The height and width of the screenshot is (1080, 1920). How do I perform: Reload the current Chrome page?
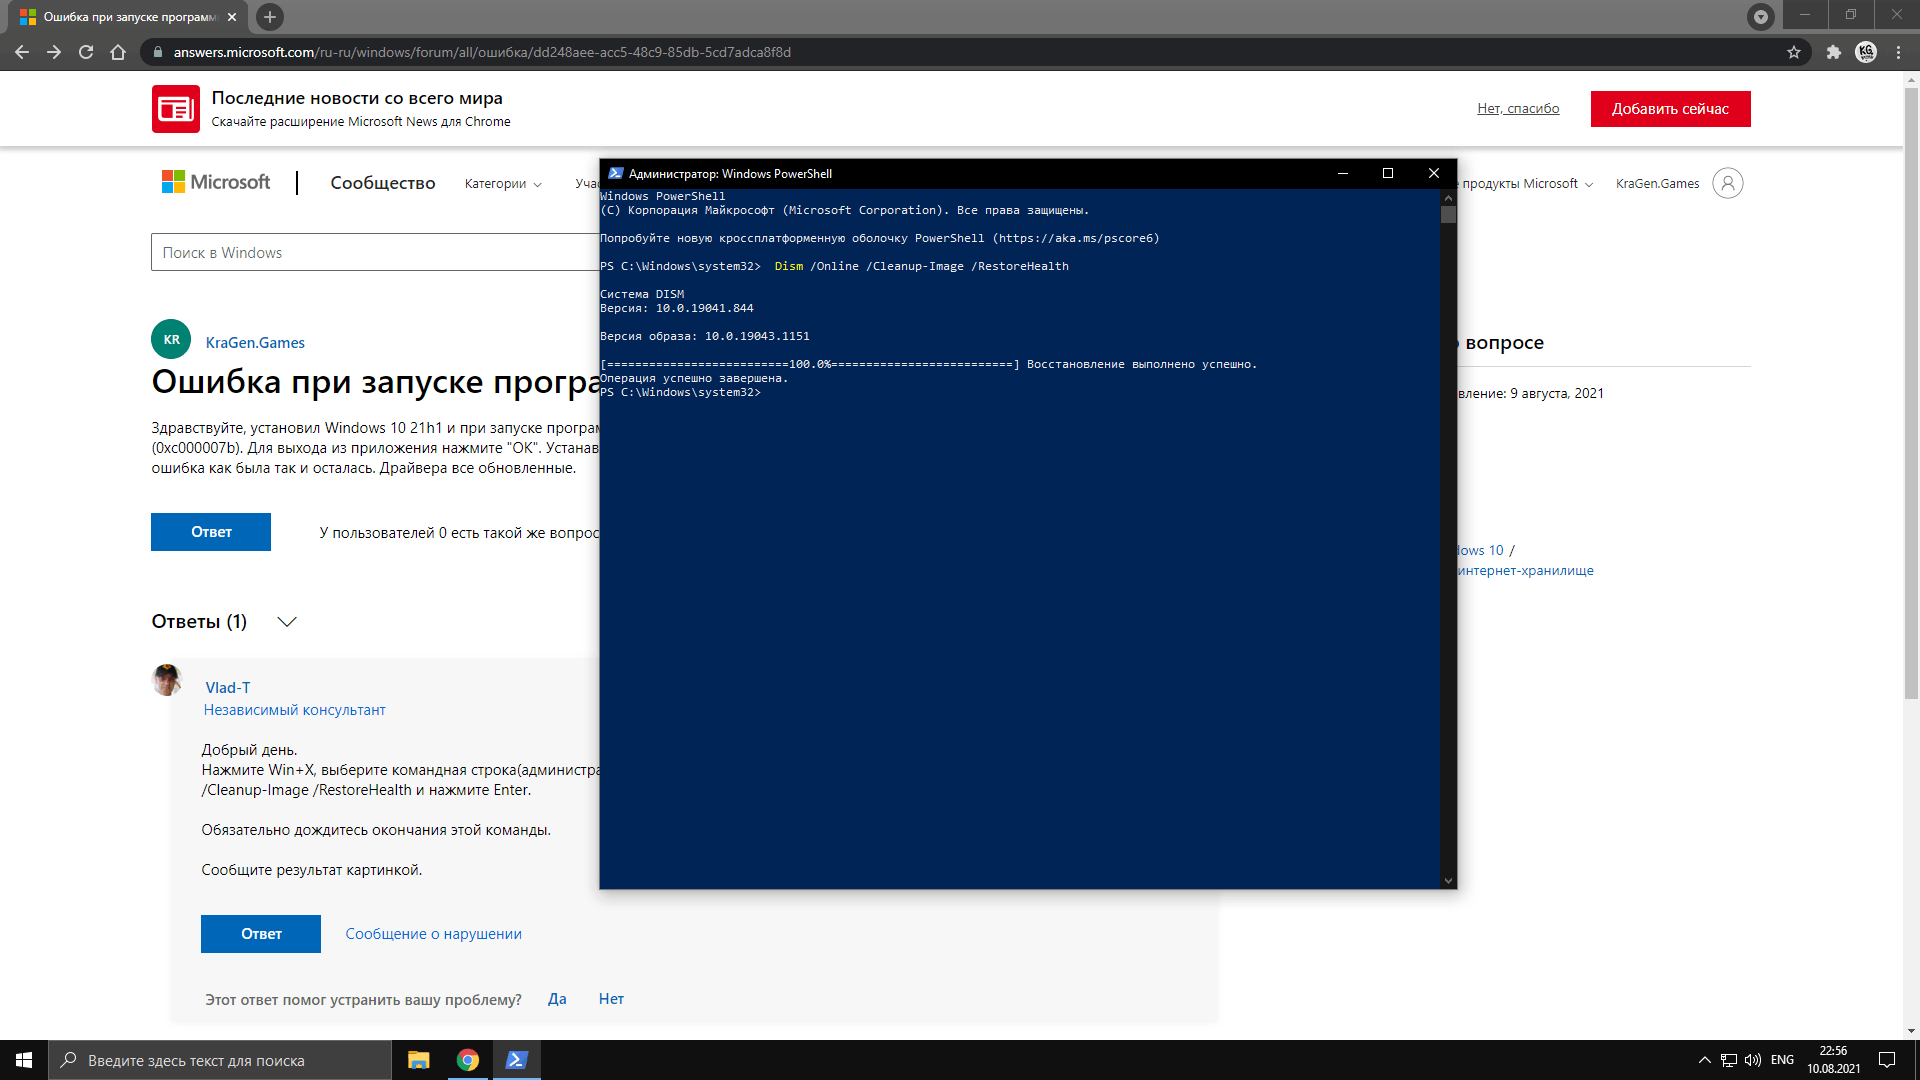(x=86, y=52)
